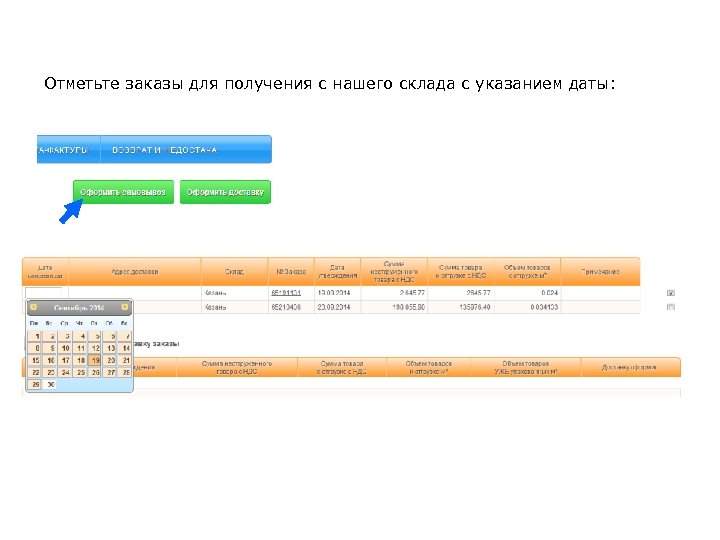The width and height of the screenshot is (720, 540).
Task: Open the underlined order number link
Action: point(286,292)
